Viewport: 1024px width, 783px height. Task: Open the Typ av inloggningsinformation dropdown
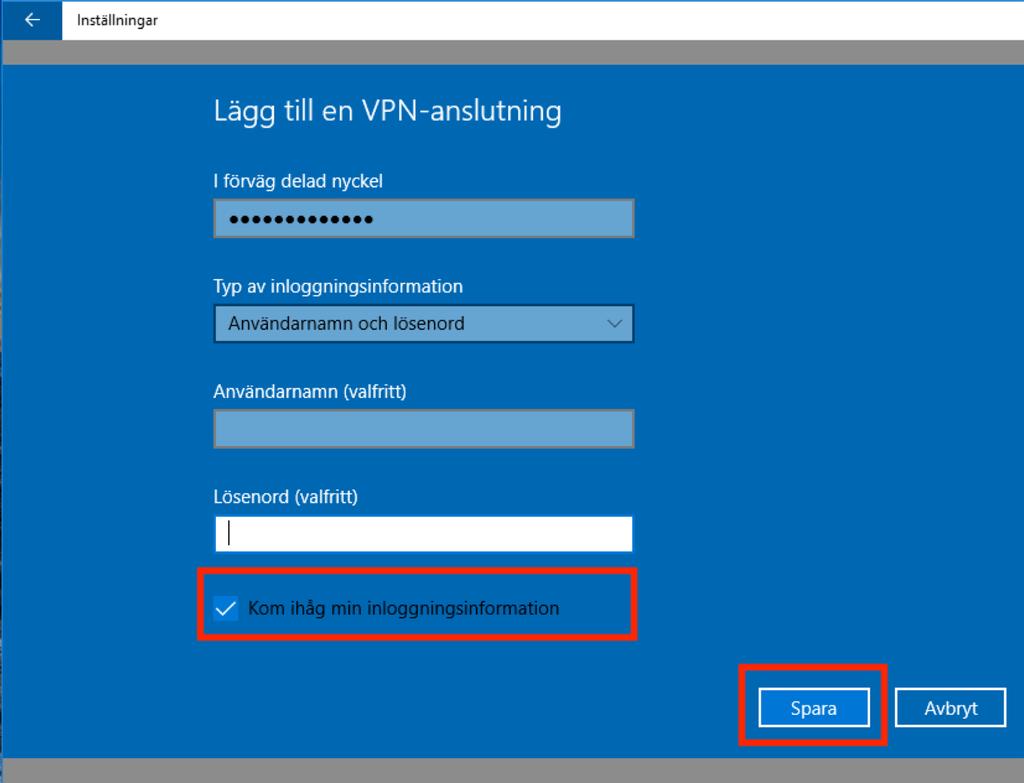tap(424, 323)
